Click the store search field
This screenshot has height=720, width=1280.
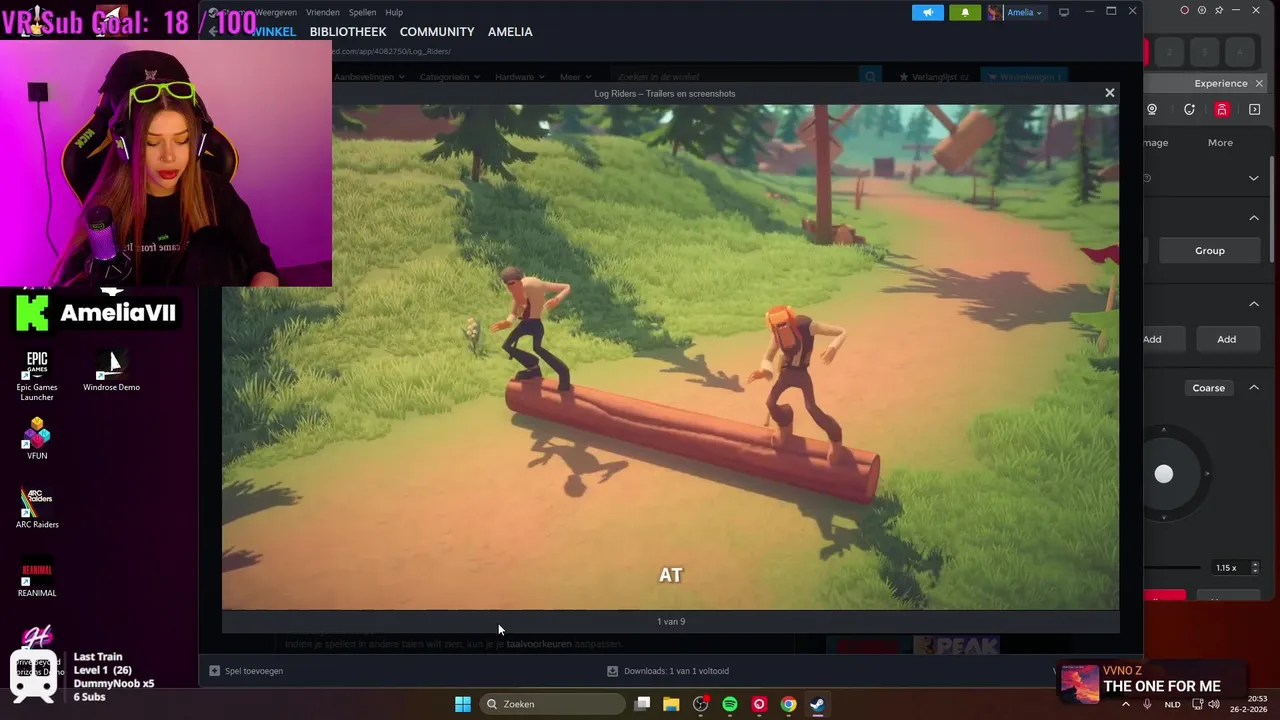(735, 77)
